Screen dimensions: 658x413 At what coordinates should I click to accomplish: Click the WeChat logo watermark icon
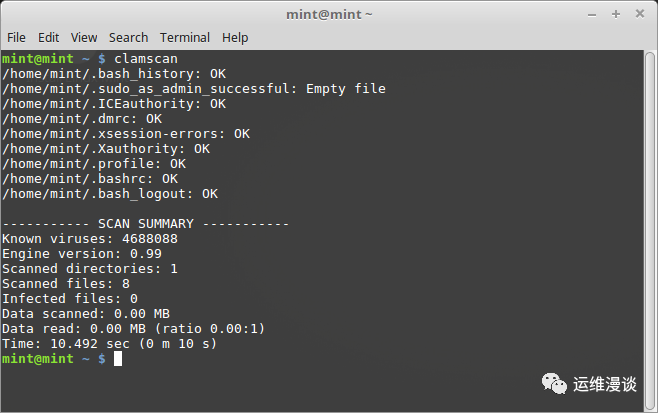coord(554,384)
